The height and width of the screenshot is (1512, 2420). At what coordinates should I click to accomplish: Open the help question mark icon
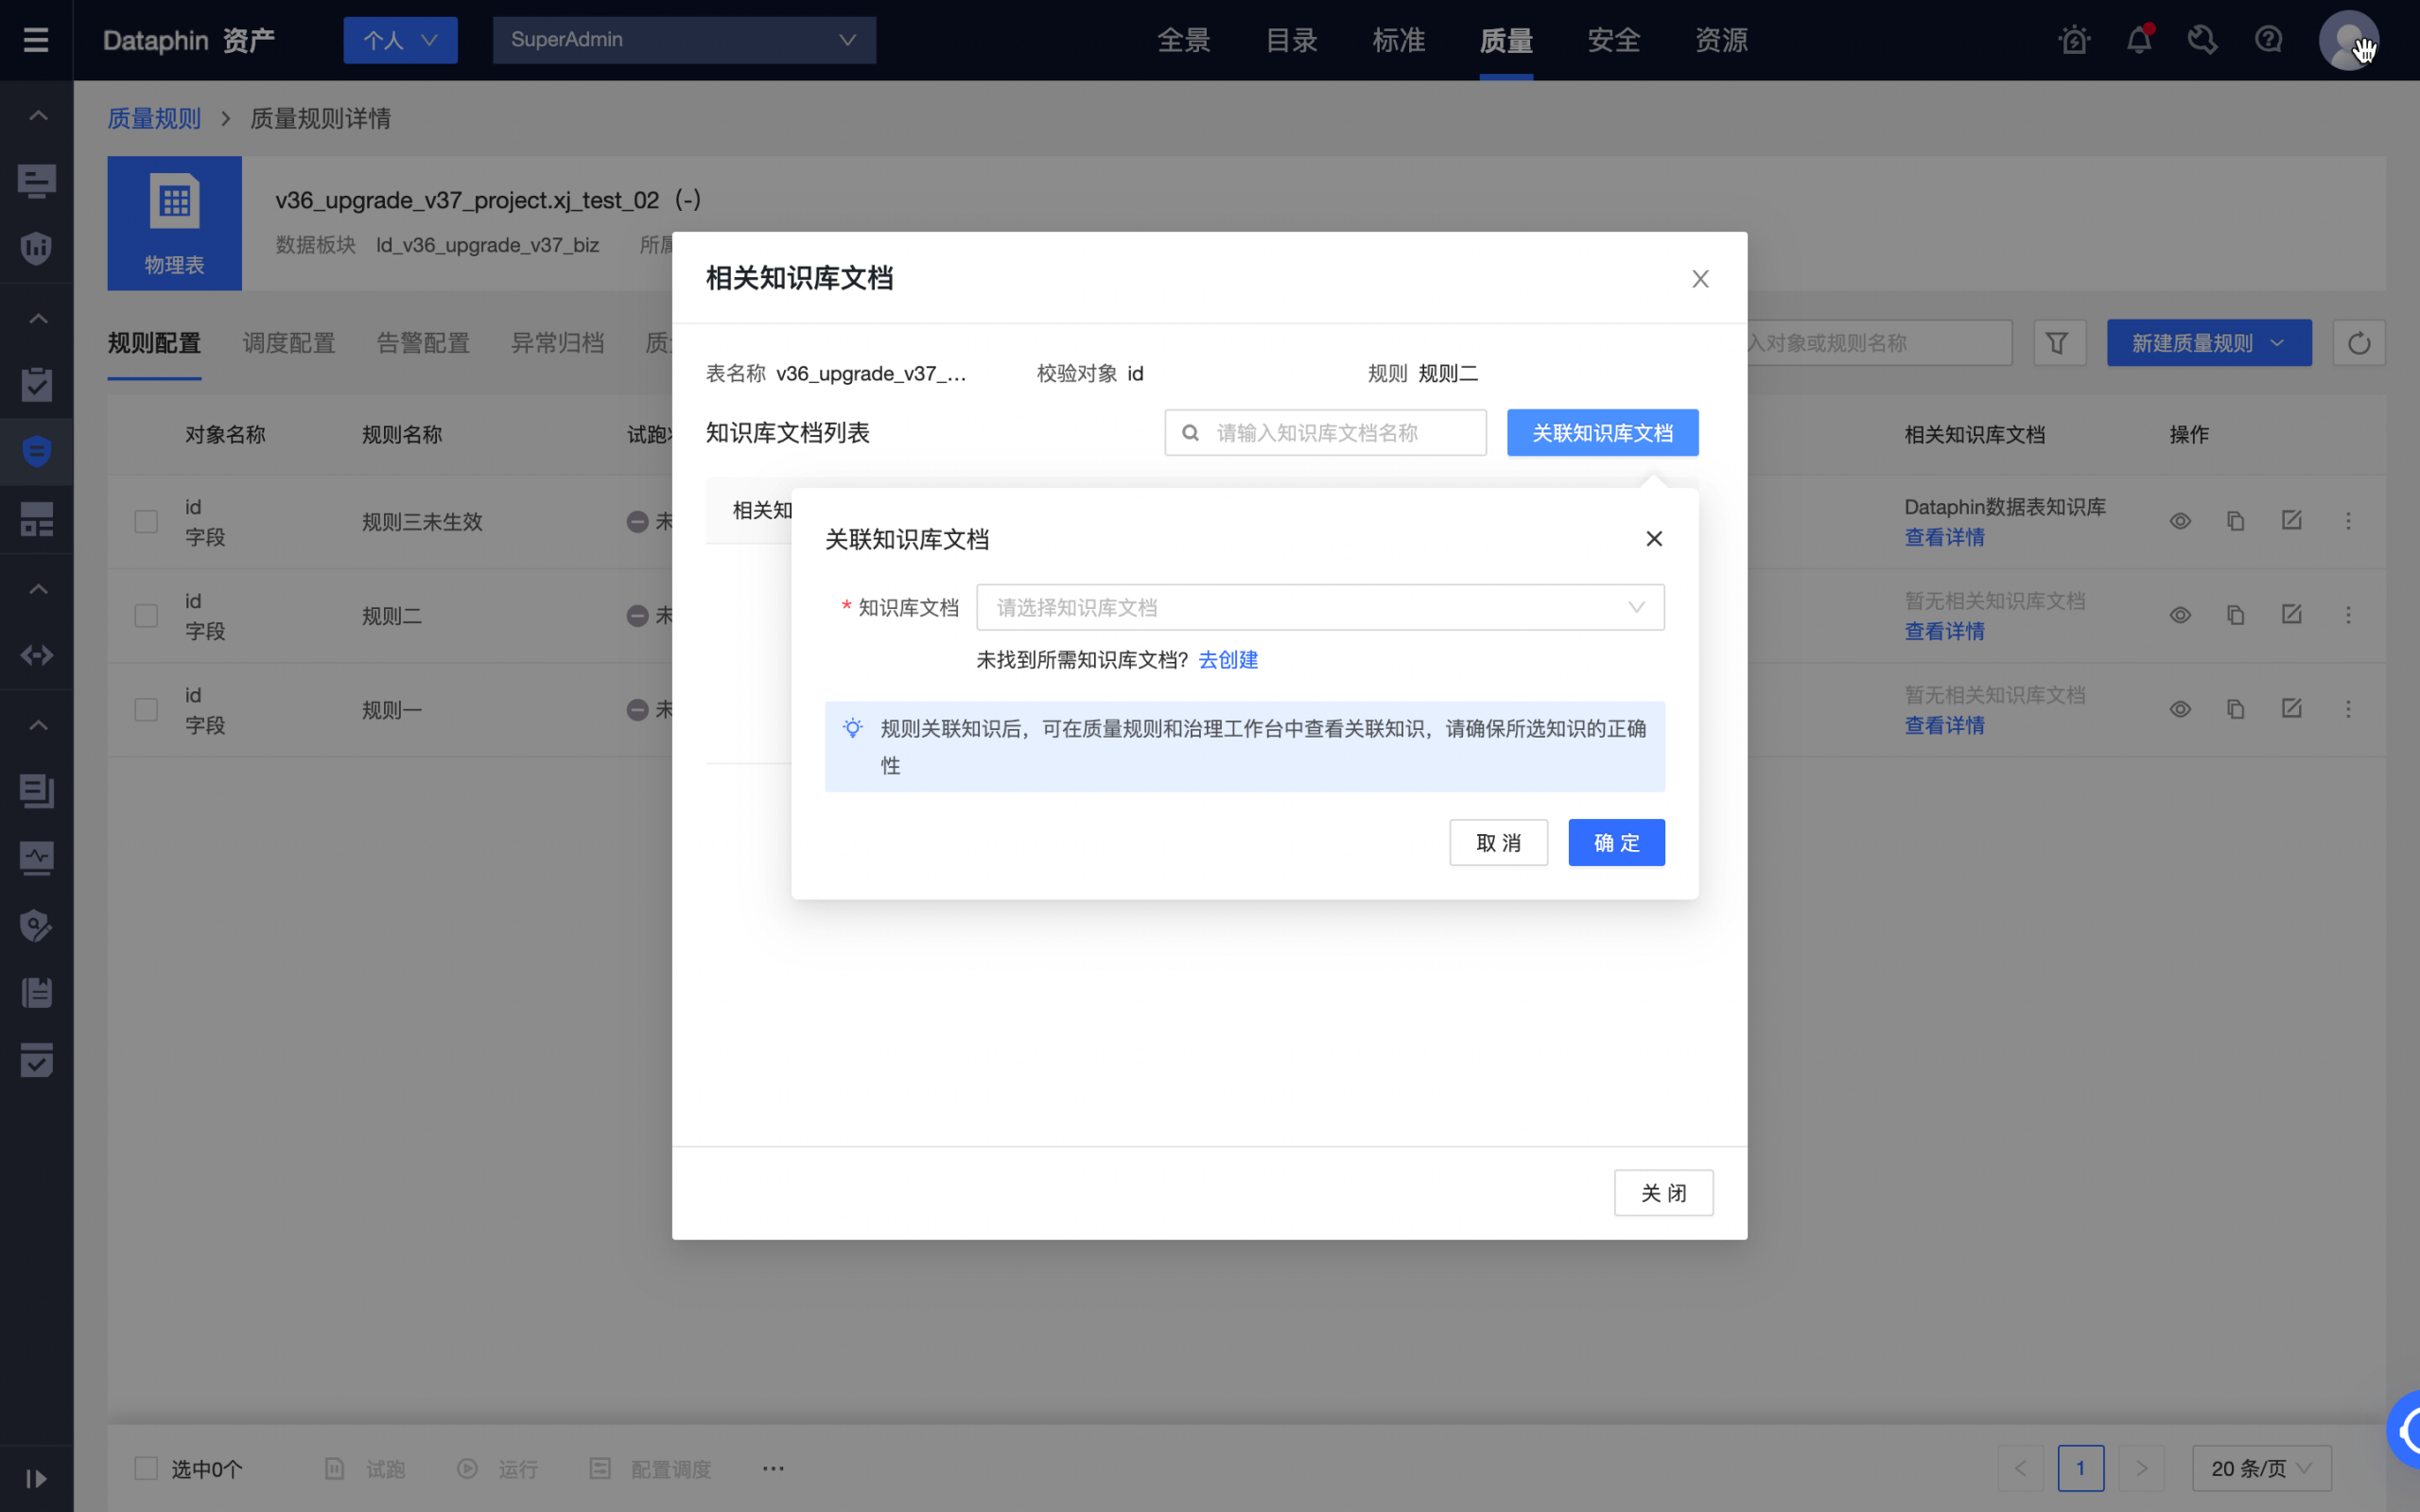click(x=2269, y=40)
